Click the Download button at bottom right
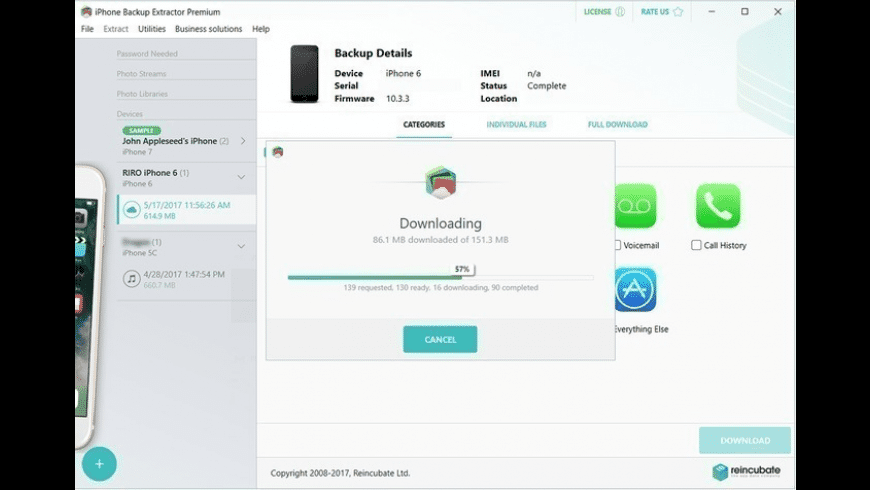Screen dimensions: 870x490 (745, 440)
